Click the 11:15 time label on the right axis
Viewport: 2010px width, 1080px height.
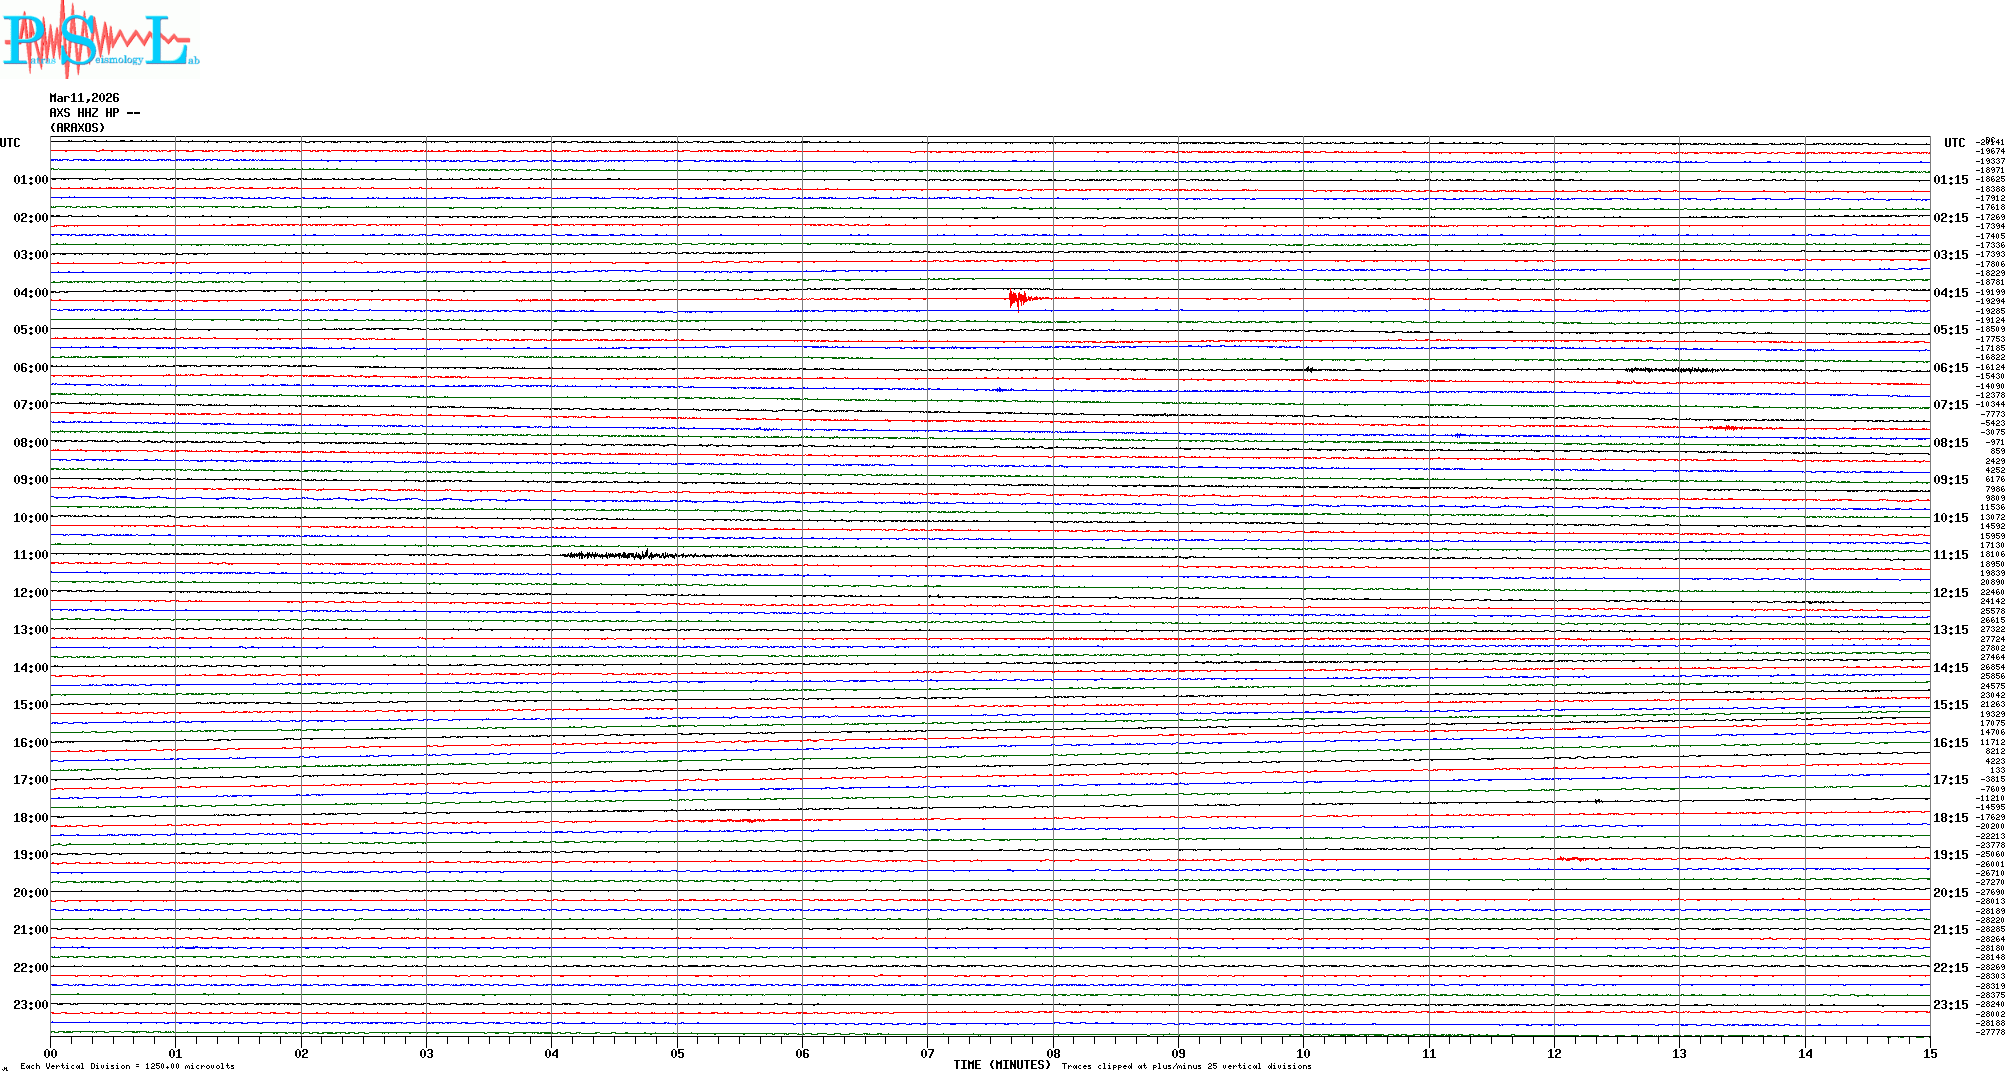click(1950, 555)
